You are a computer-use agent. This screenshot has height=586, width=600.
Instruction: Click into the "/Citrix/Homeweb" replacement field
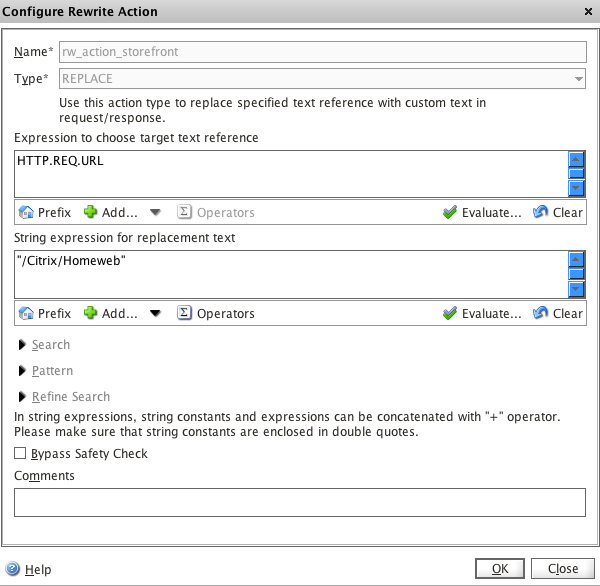291,274
